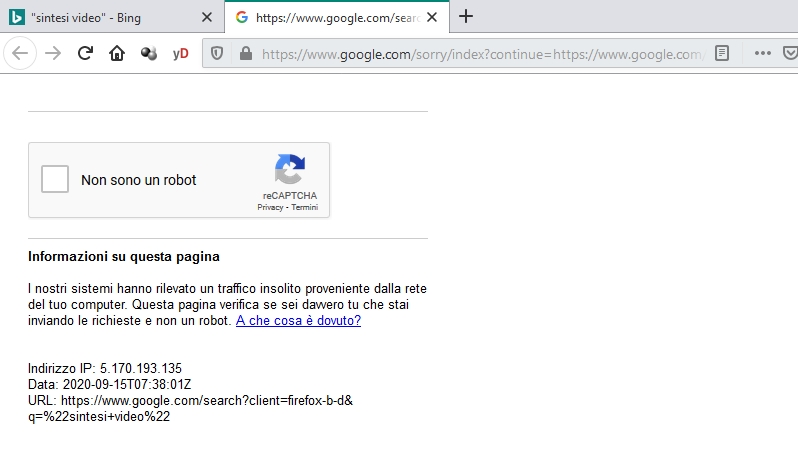Open the reCAPTCHA Termini link
This screenshot has width=798, height=450.
pos(304,207)
